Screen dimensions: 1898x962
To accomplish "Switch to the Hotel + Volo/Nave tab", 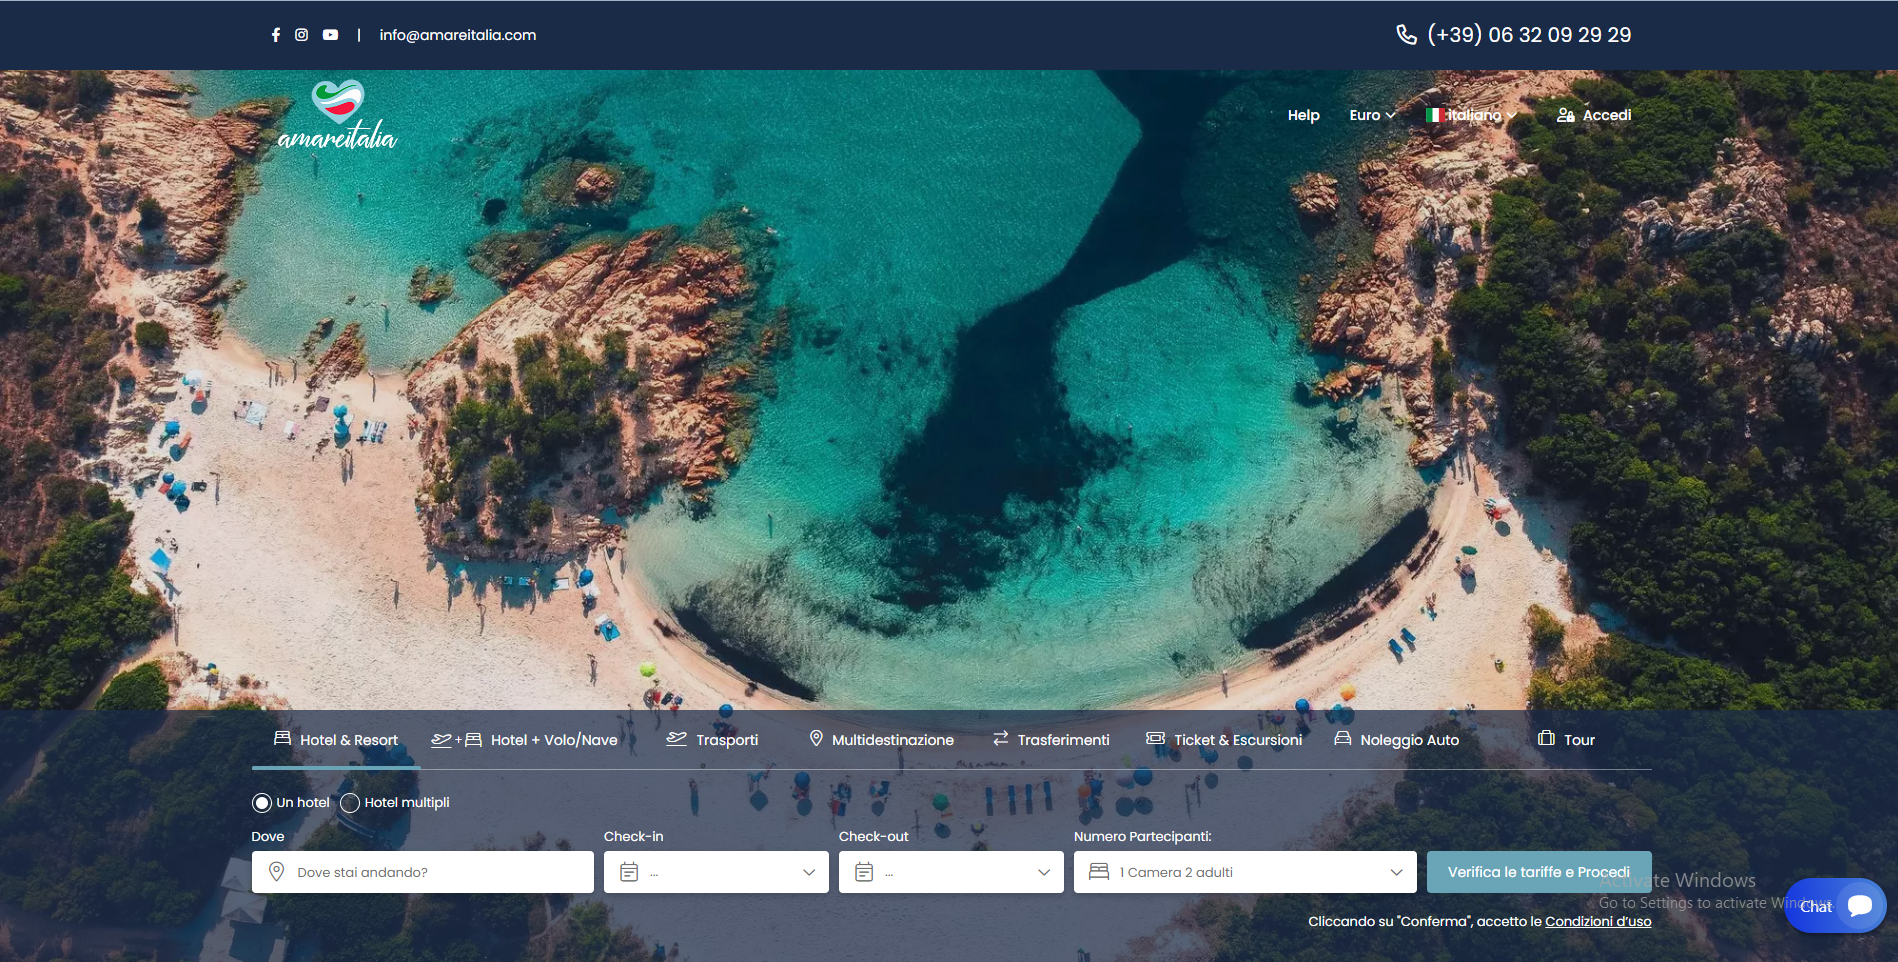I will coord(525,740).
